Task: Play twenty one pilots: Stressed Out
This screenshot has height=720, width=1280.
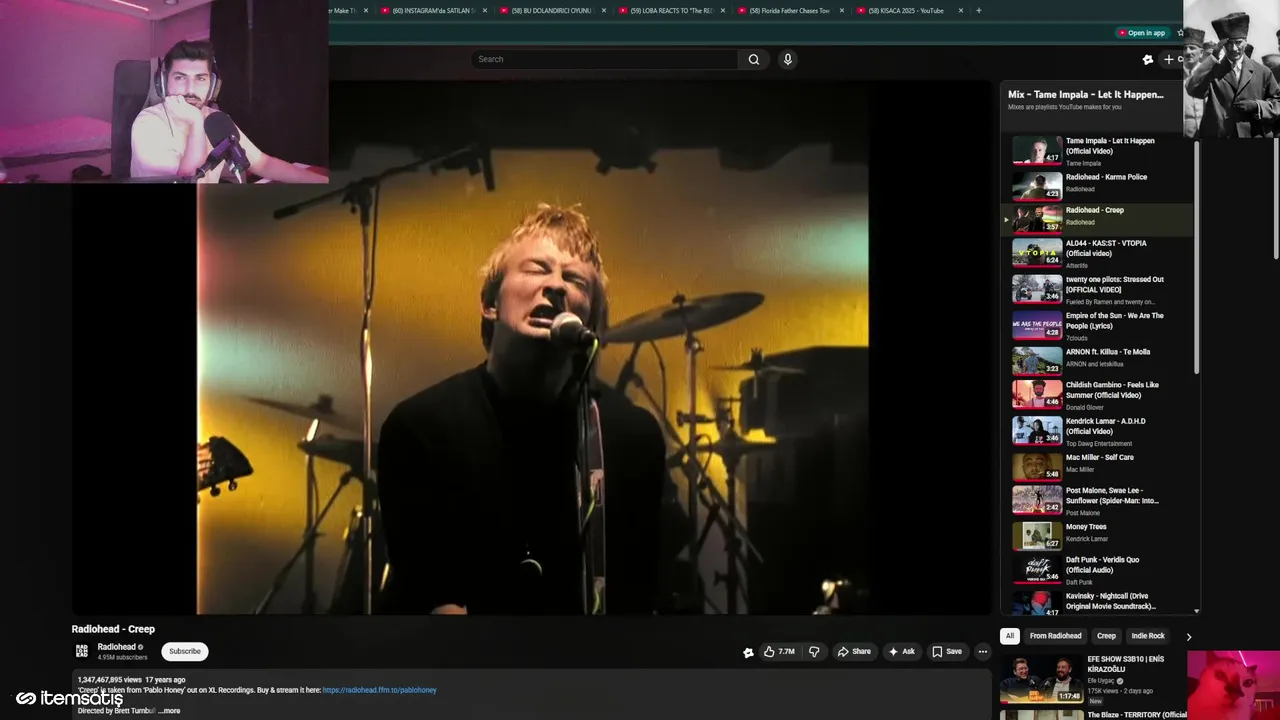Action: click(1098, 290)
